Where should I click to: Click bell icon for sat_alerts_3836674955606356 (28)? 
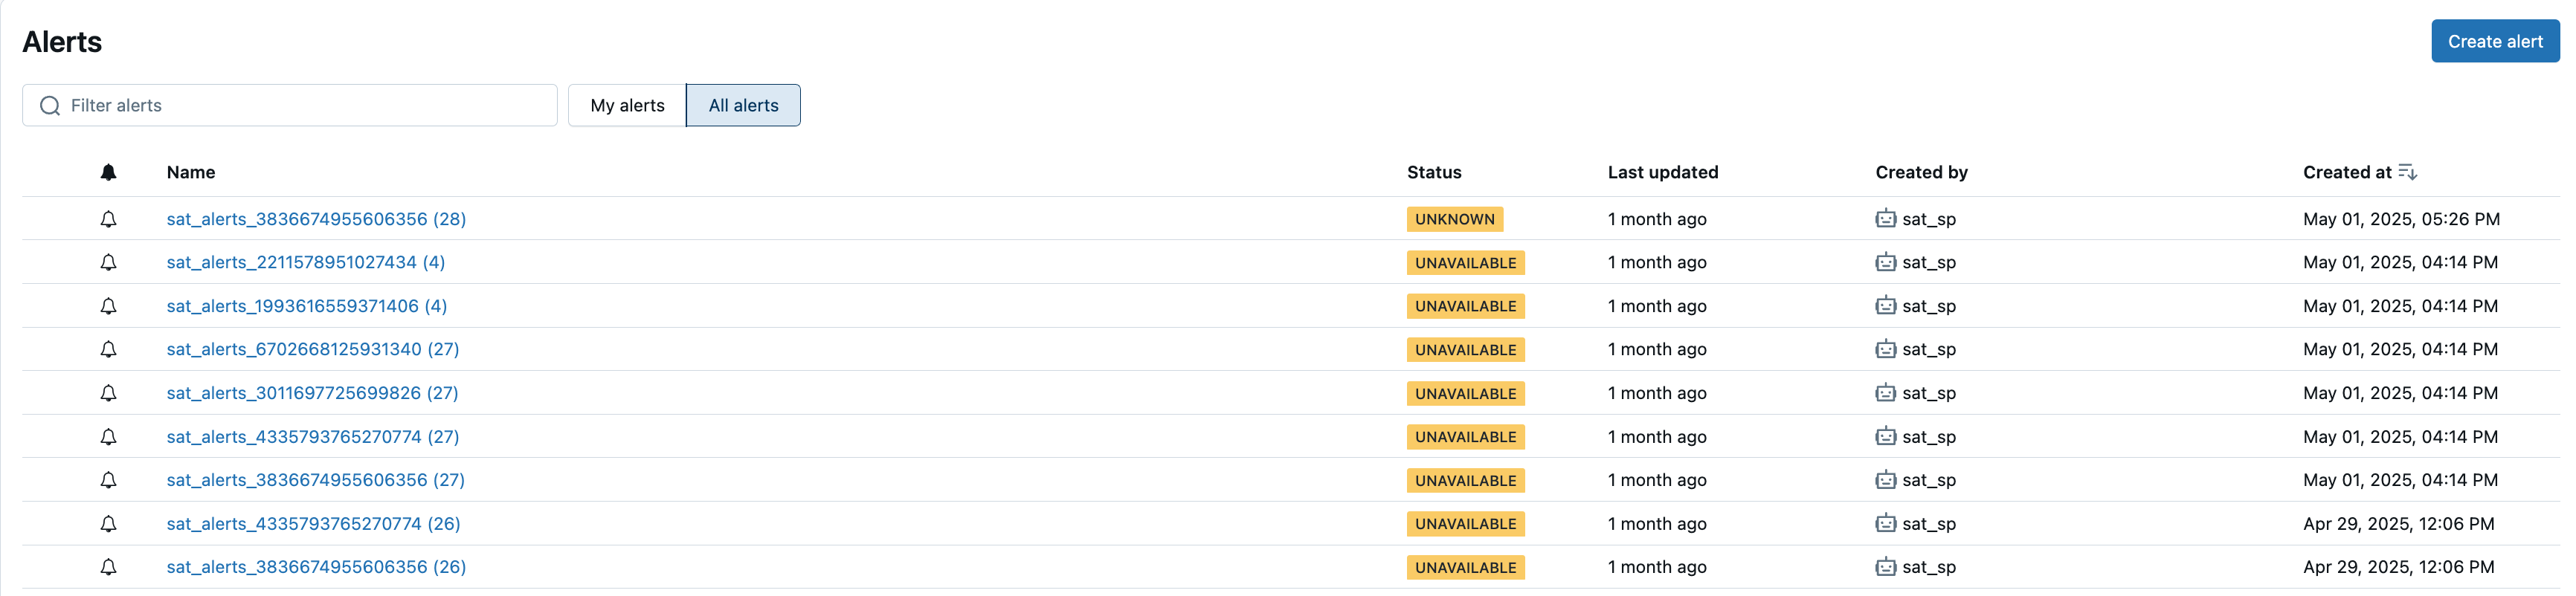[109, 219]
